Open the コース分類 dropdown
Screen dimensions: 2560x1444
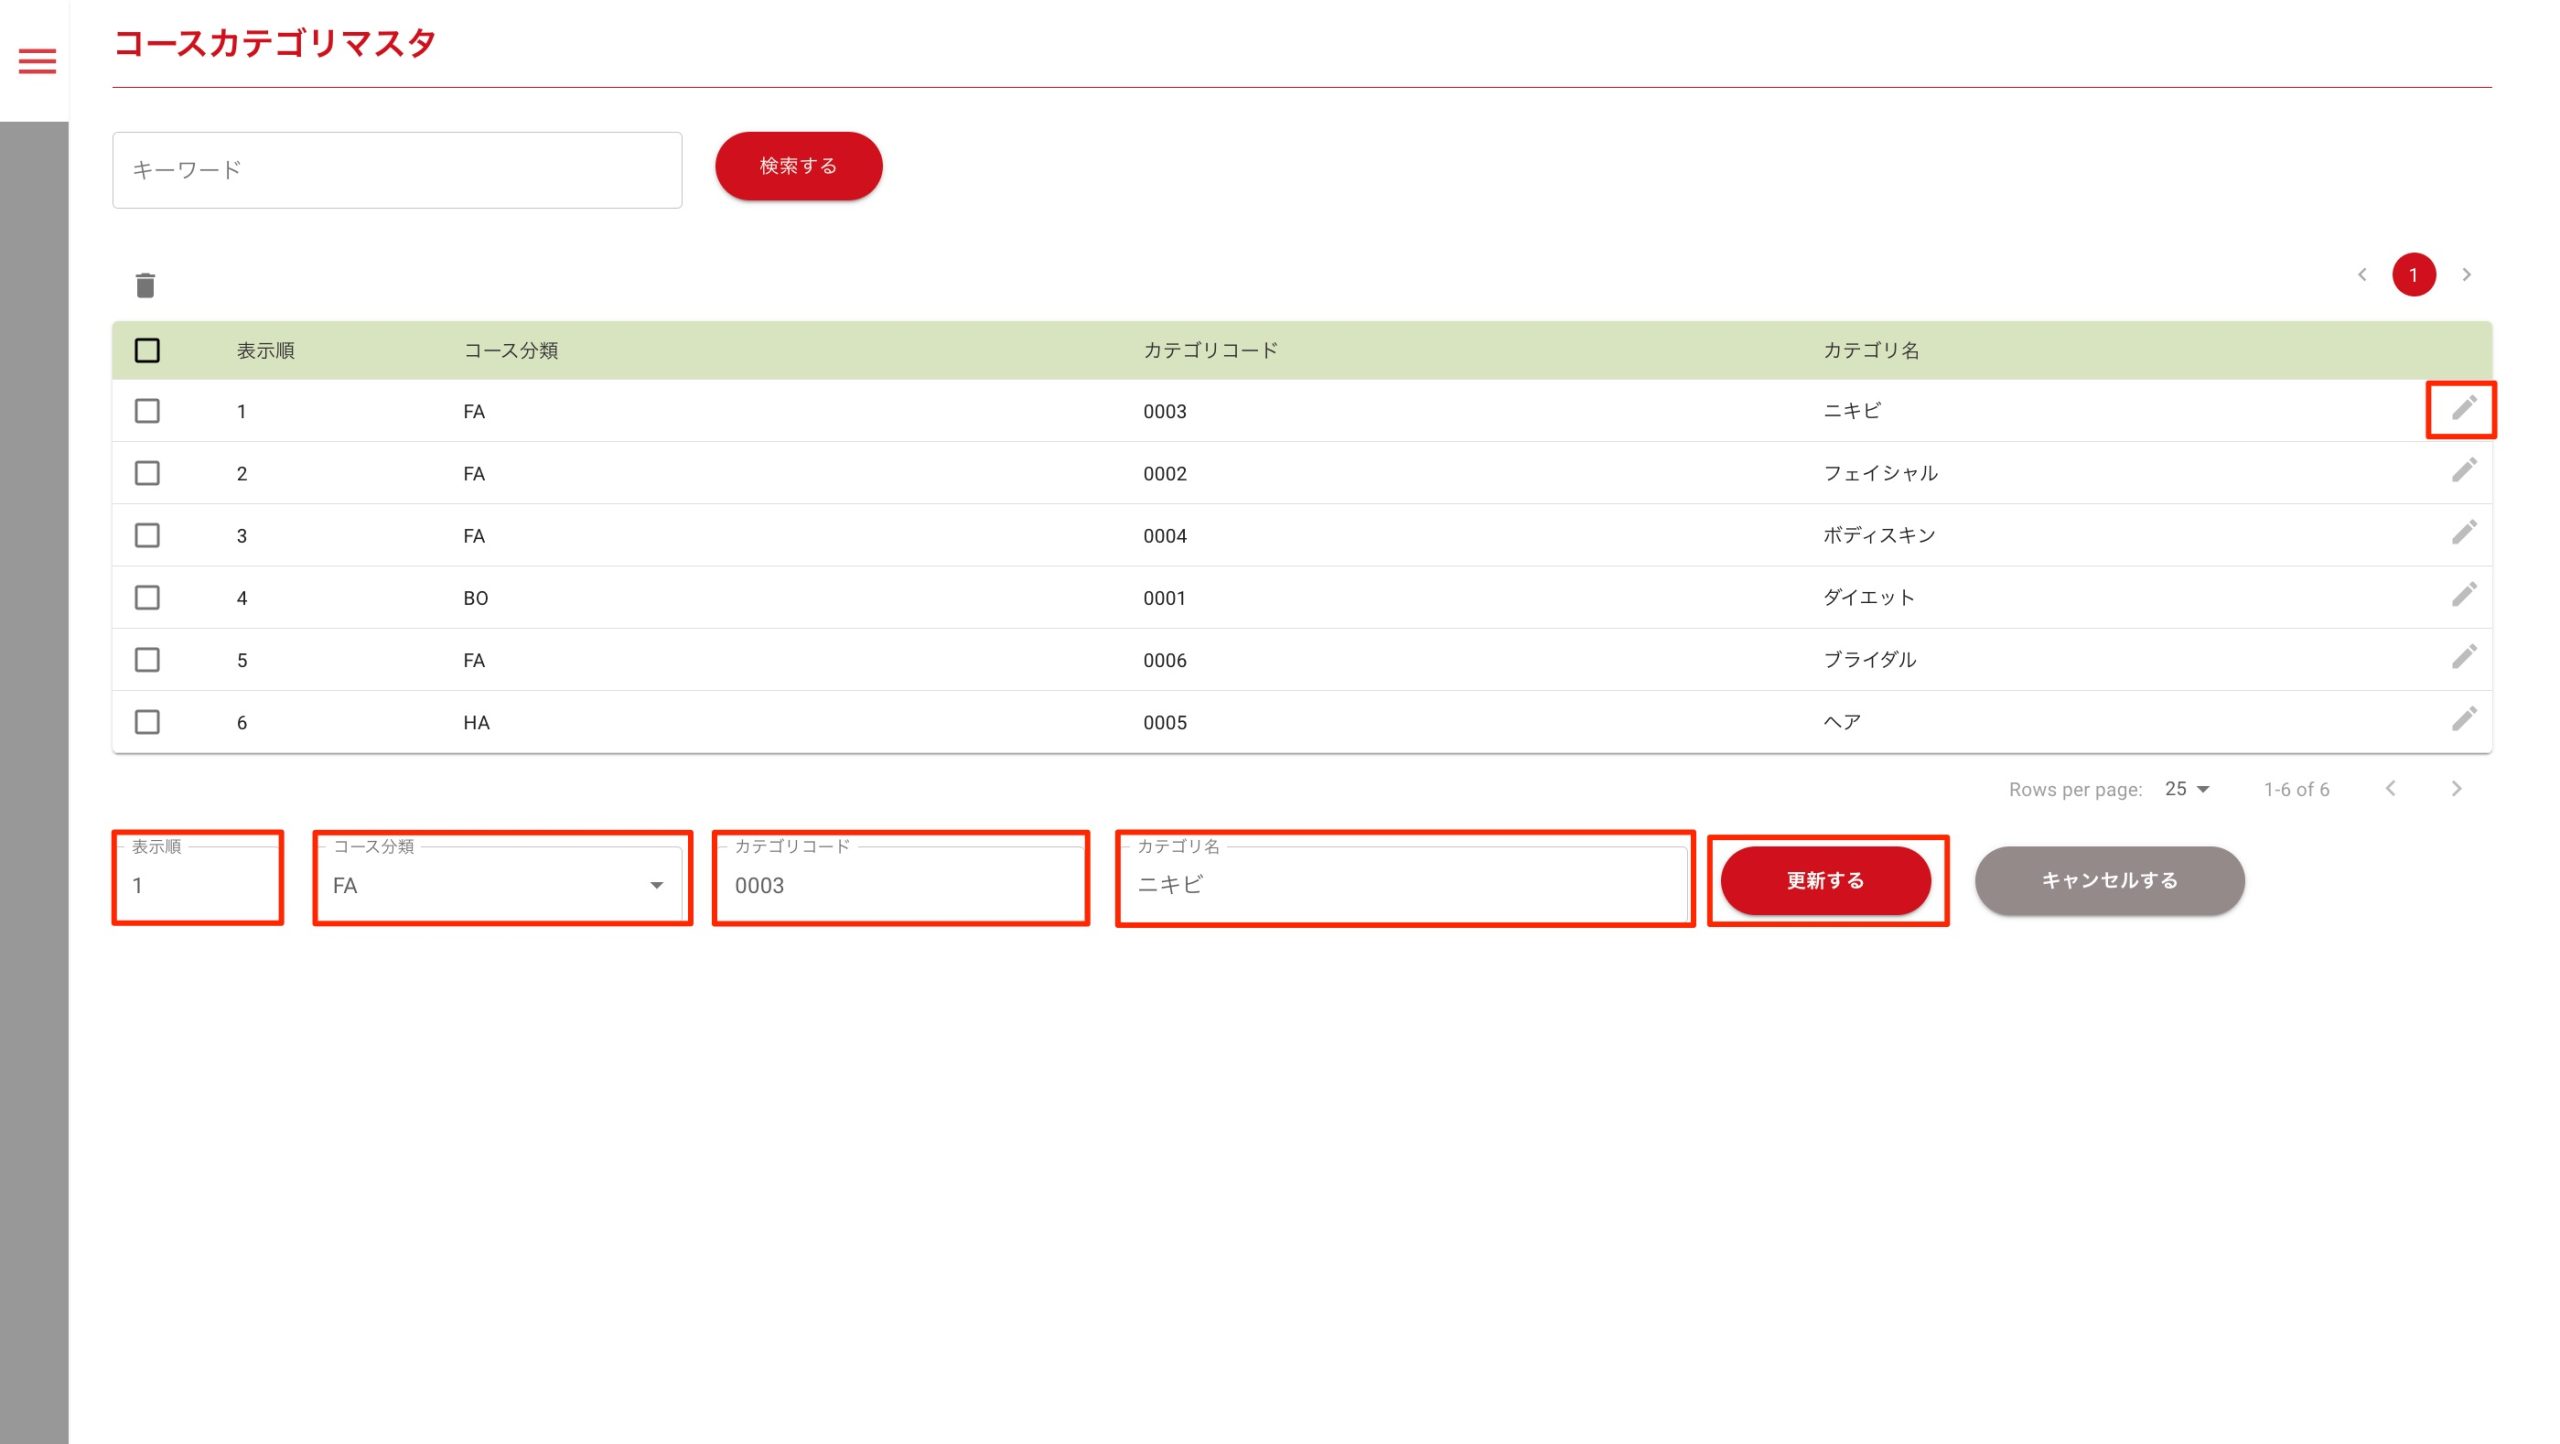500,885
